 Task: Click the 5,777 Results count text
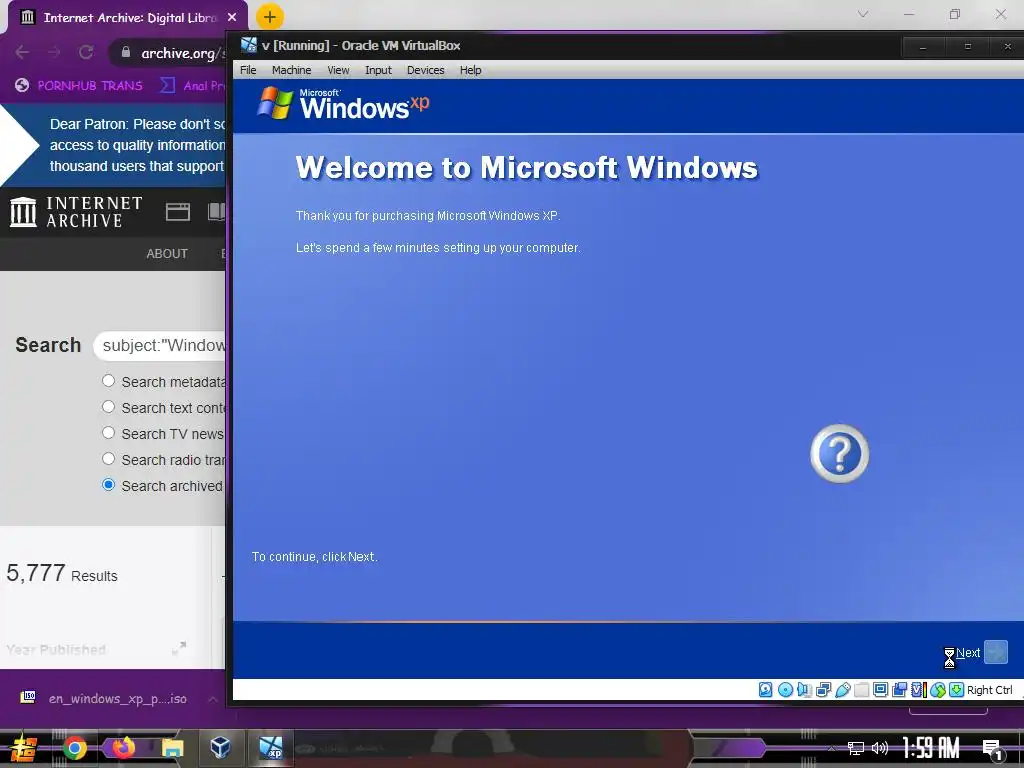tap(62, 573)
